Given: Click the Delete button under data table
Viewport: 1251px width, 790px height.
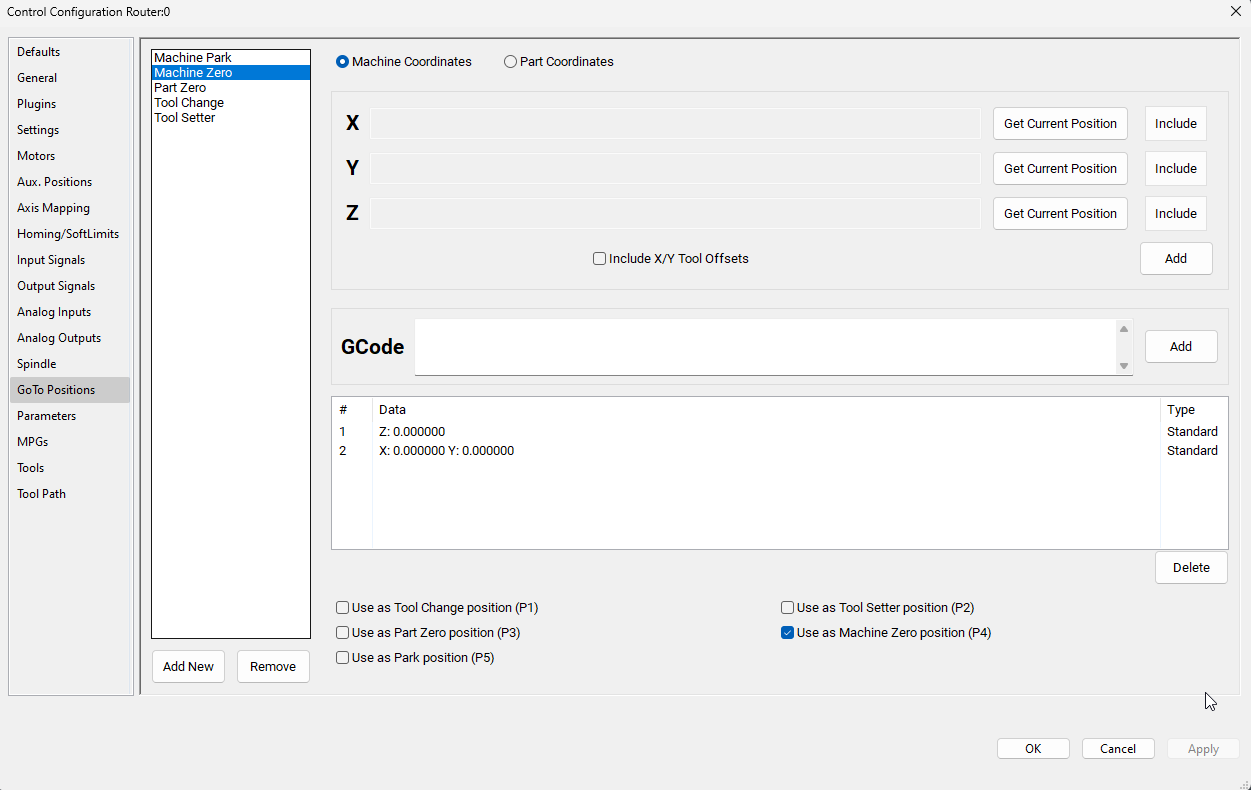Looking at the screenshot, I should pos(1191,568).
